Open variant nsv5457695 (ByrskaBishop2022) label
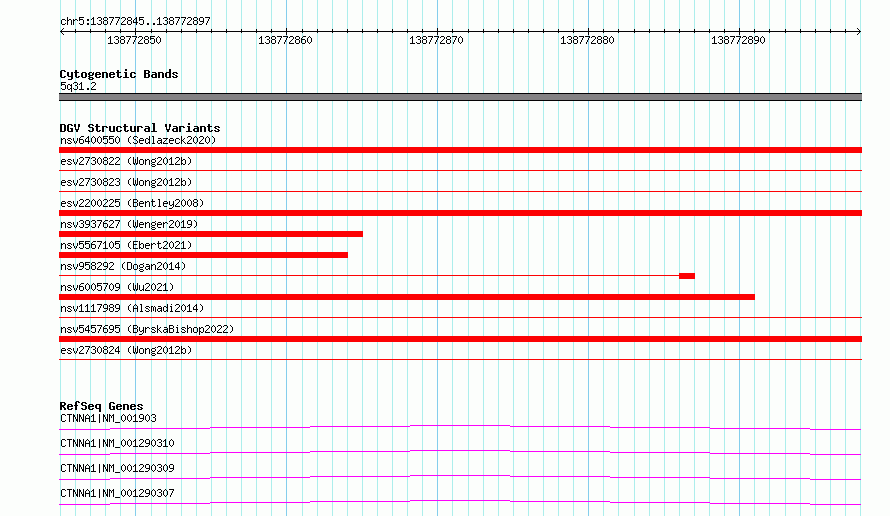 pos(147,329)
